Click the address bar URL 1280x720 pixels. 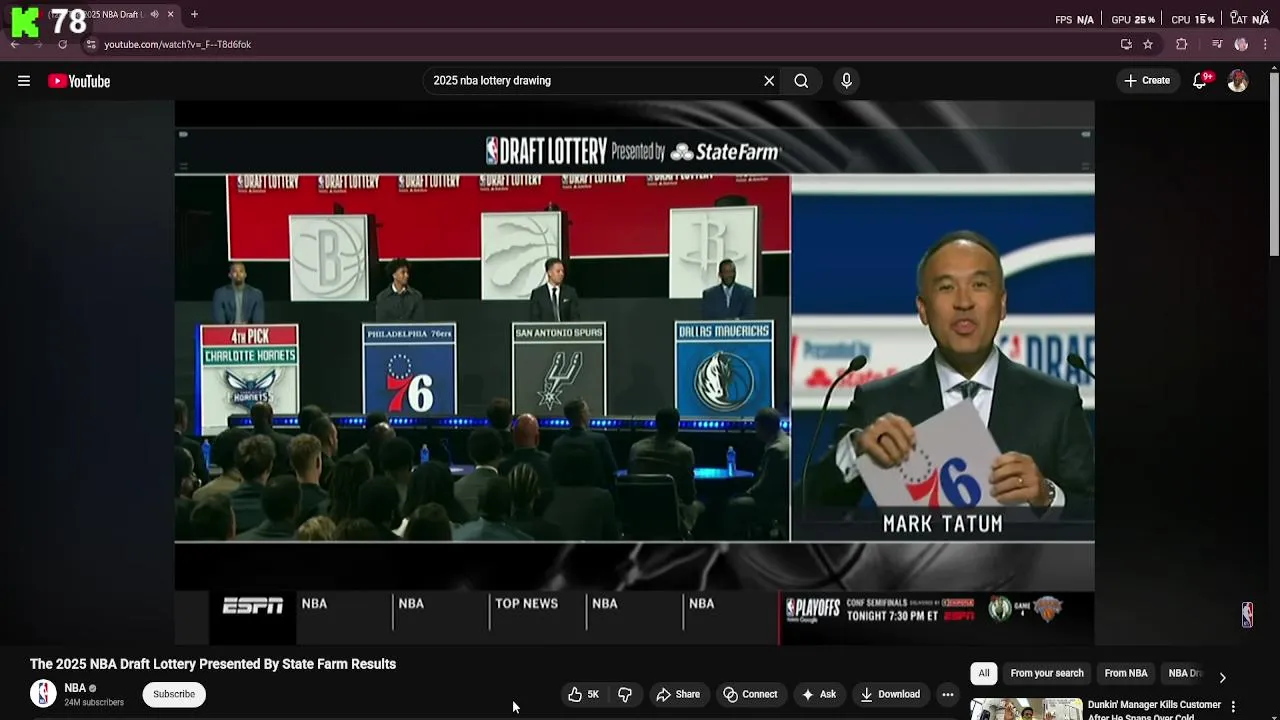click(178, 44)
